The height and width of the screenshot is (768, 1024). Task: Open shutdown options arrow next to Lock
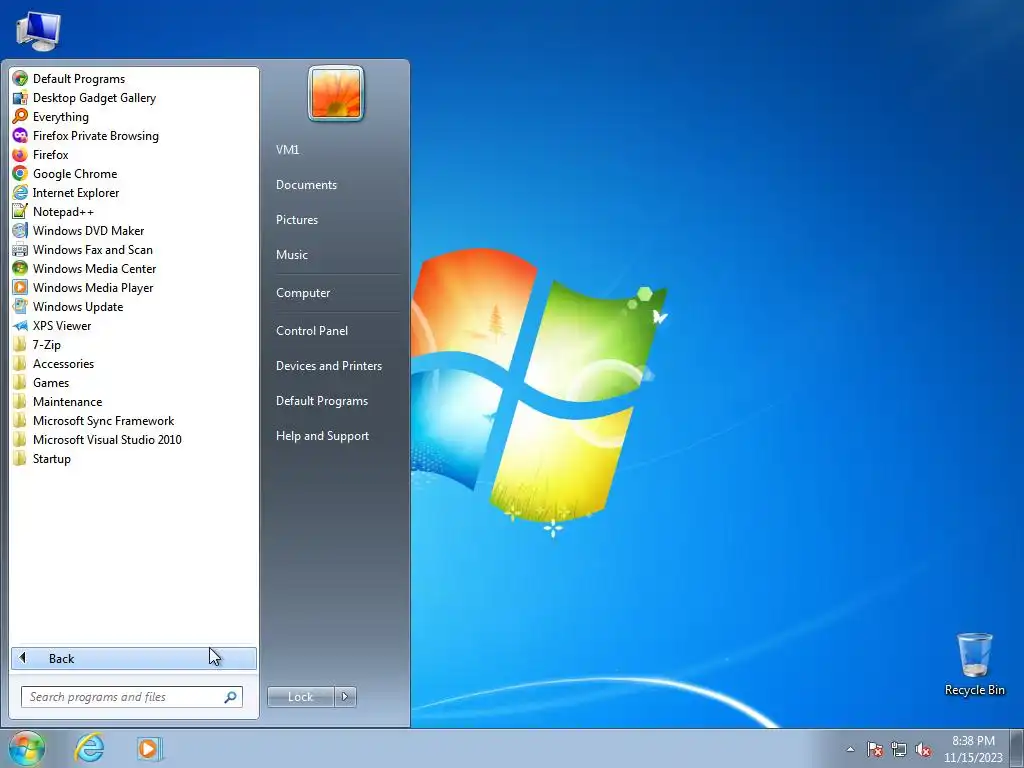click(345, 697)
